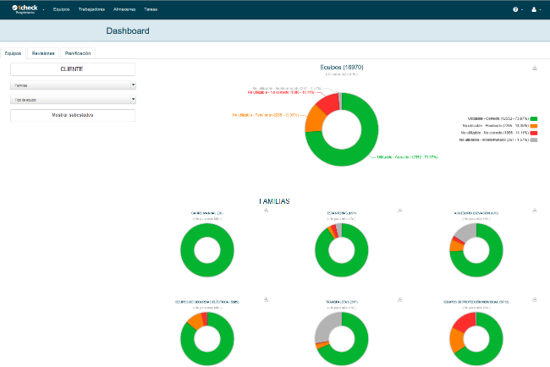Screen dimensions: 550x367
Task: Switch to the Revisiones tab
Action: (43, 53)
